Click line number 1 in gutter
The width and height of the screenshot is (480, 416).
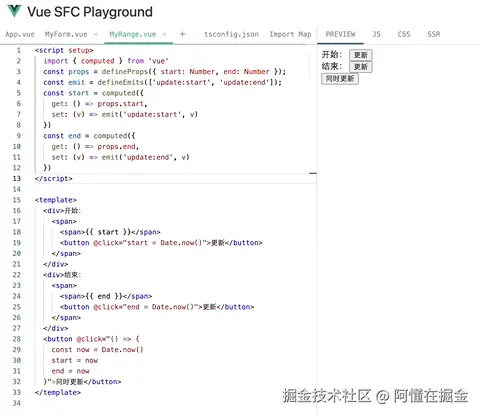tap(19, 50)
